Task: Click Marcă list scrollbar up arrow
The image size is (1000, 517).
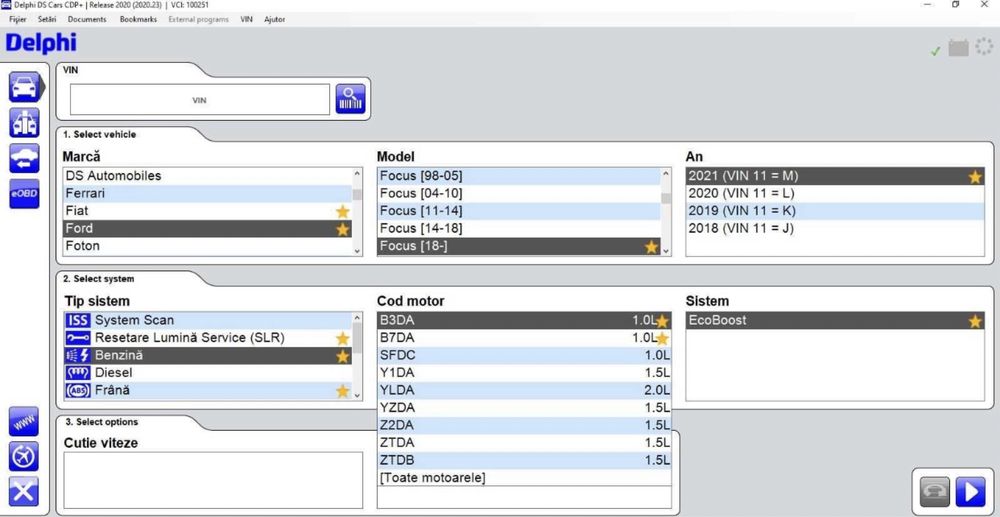Action: pos(357,173)
